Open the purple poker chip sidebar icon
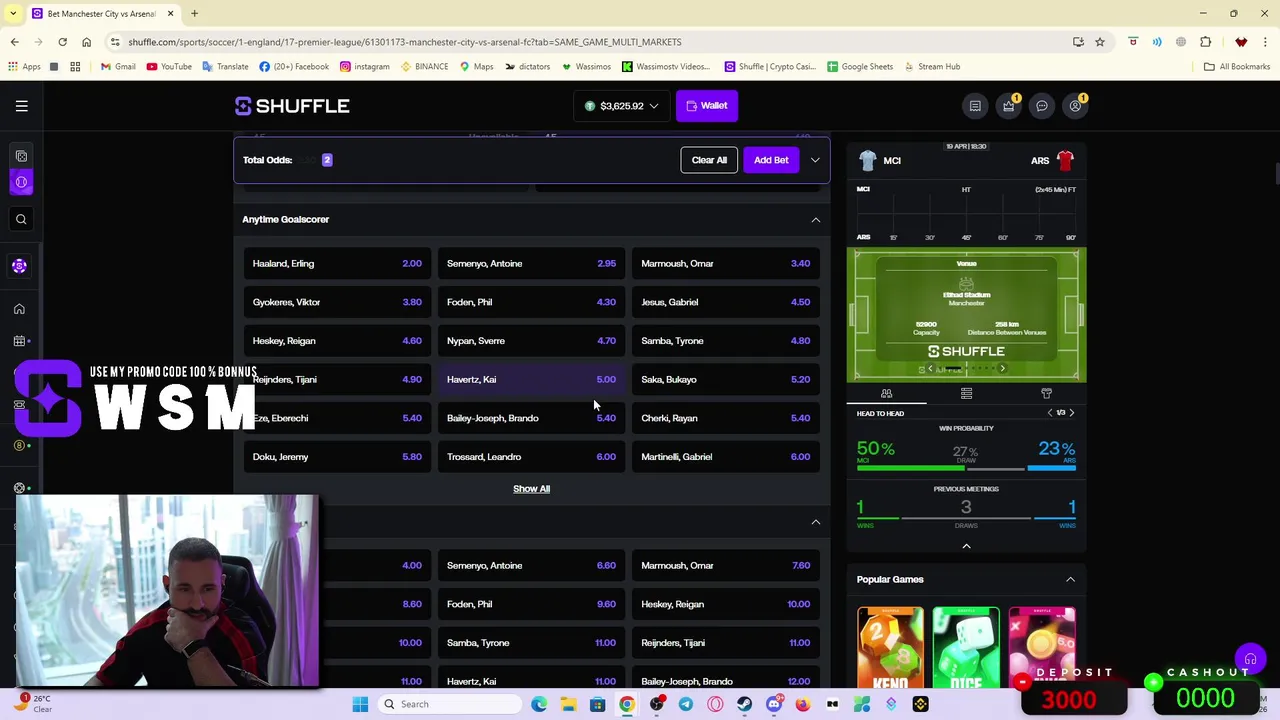 [x=19, y=266]
